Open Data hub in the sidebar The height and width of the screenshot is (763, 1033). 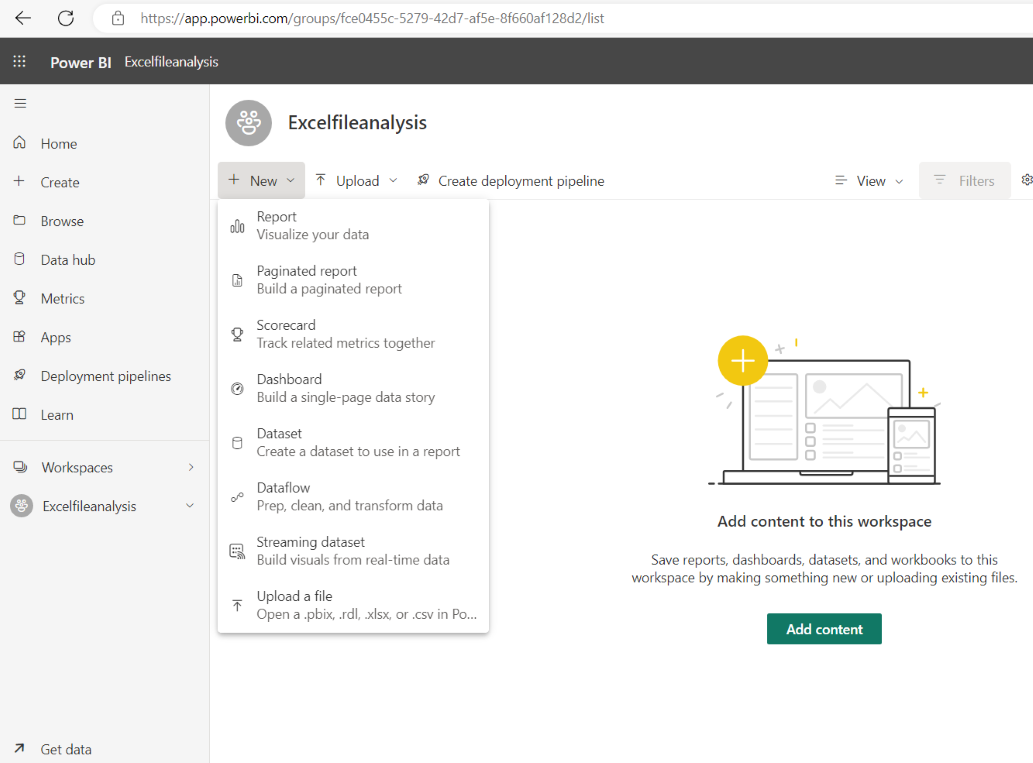point(105,260)
